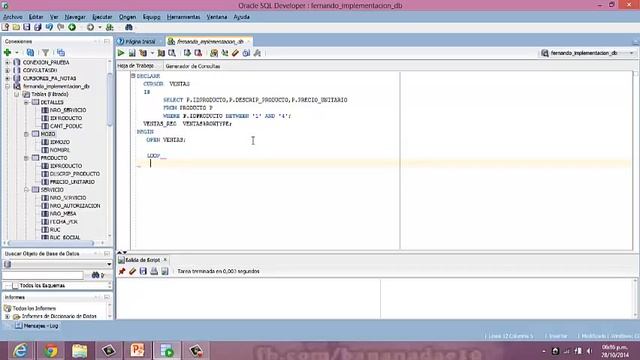Click the SQL History icon in worksheet toolbar
This screenshot has width=640, height=360.
coord(246,53)
